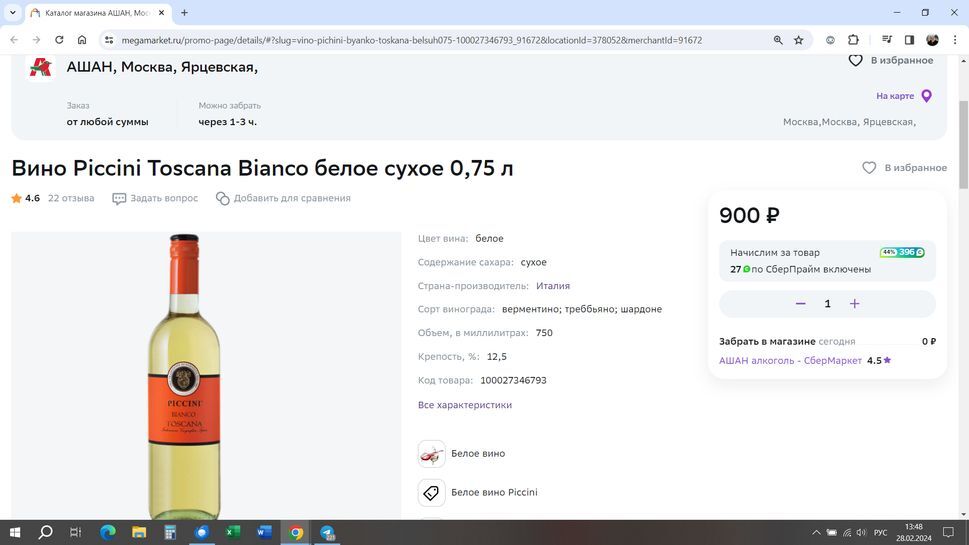Click the purple map pin icon
The image size is (969, 545).
(926, 96)
